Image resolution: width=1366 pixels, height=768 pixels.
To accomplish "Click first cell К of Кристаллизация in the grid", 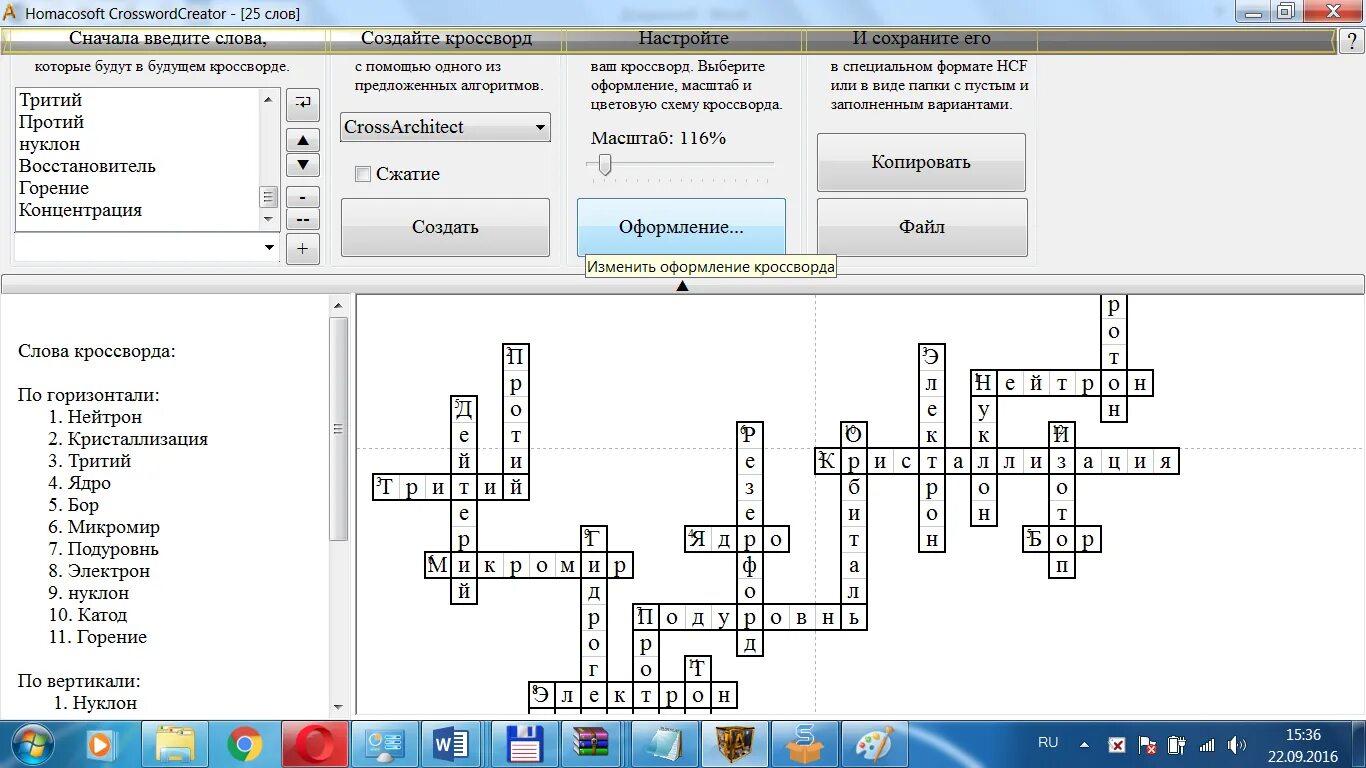I will pos(828,461).
